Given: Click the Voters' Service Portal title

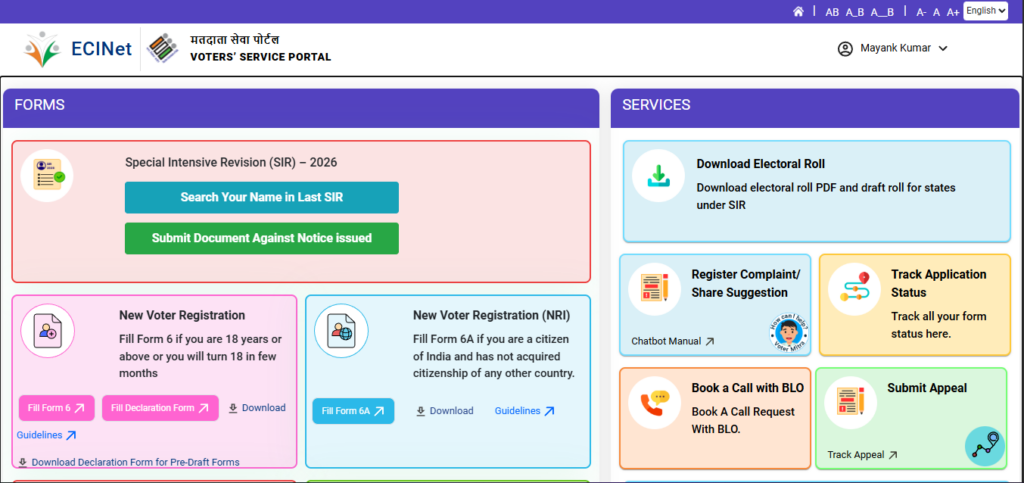Looking at the screenshot, I should 261,57.
